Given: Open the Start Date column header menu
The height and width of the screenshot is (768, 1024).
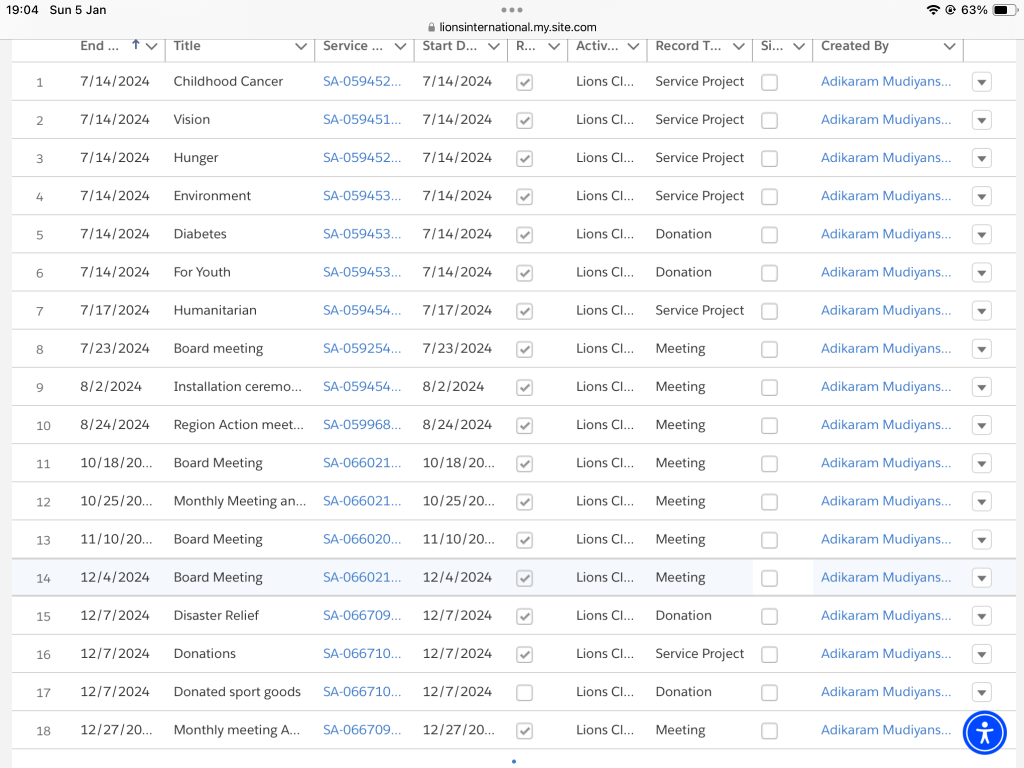Looking at the screenshot, I should pos(494,46).
